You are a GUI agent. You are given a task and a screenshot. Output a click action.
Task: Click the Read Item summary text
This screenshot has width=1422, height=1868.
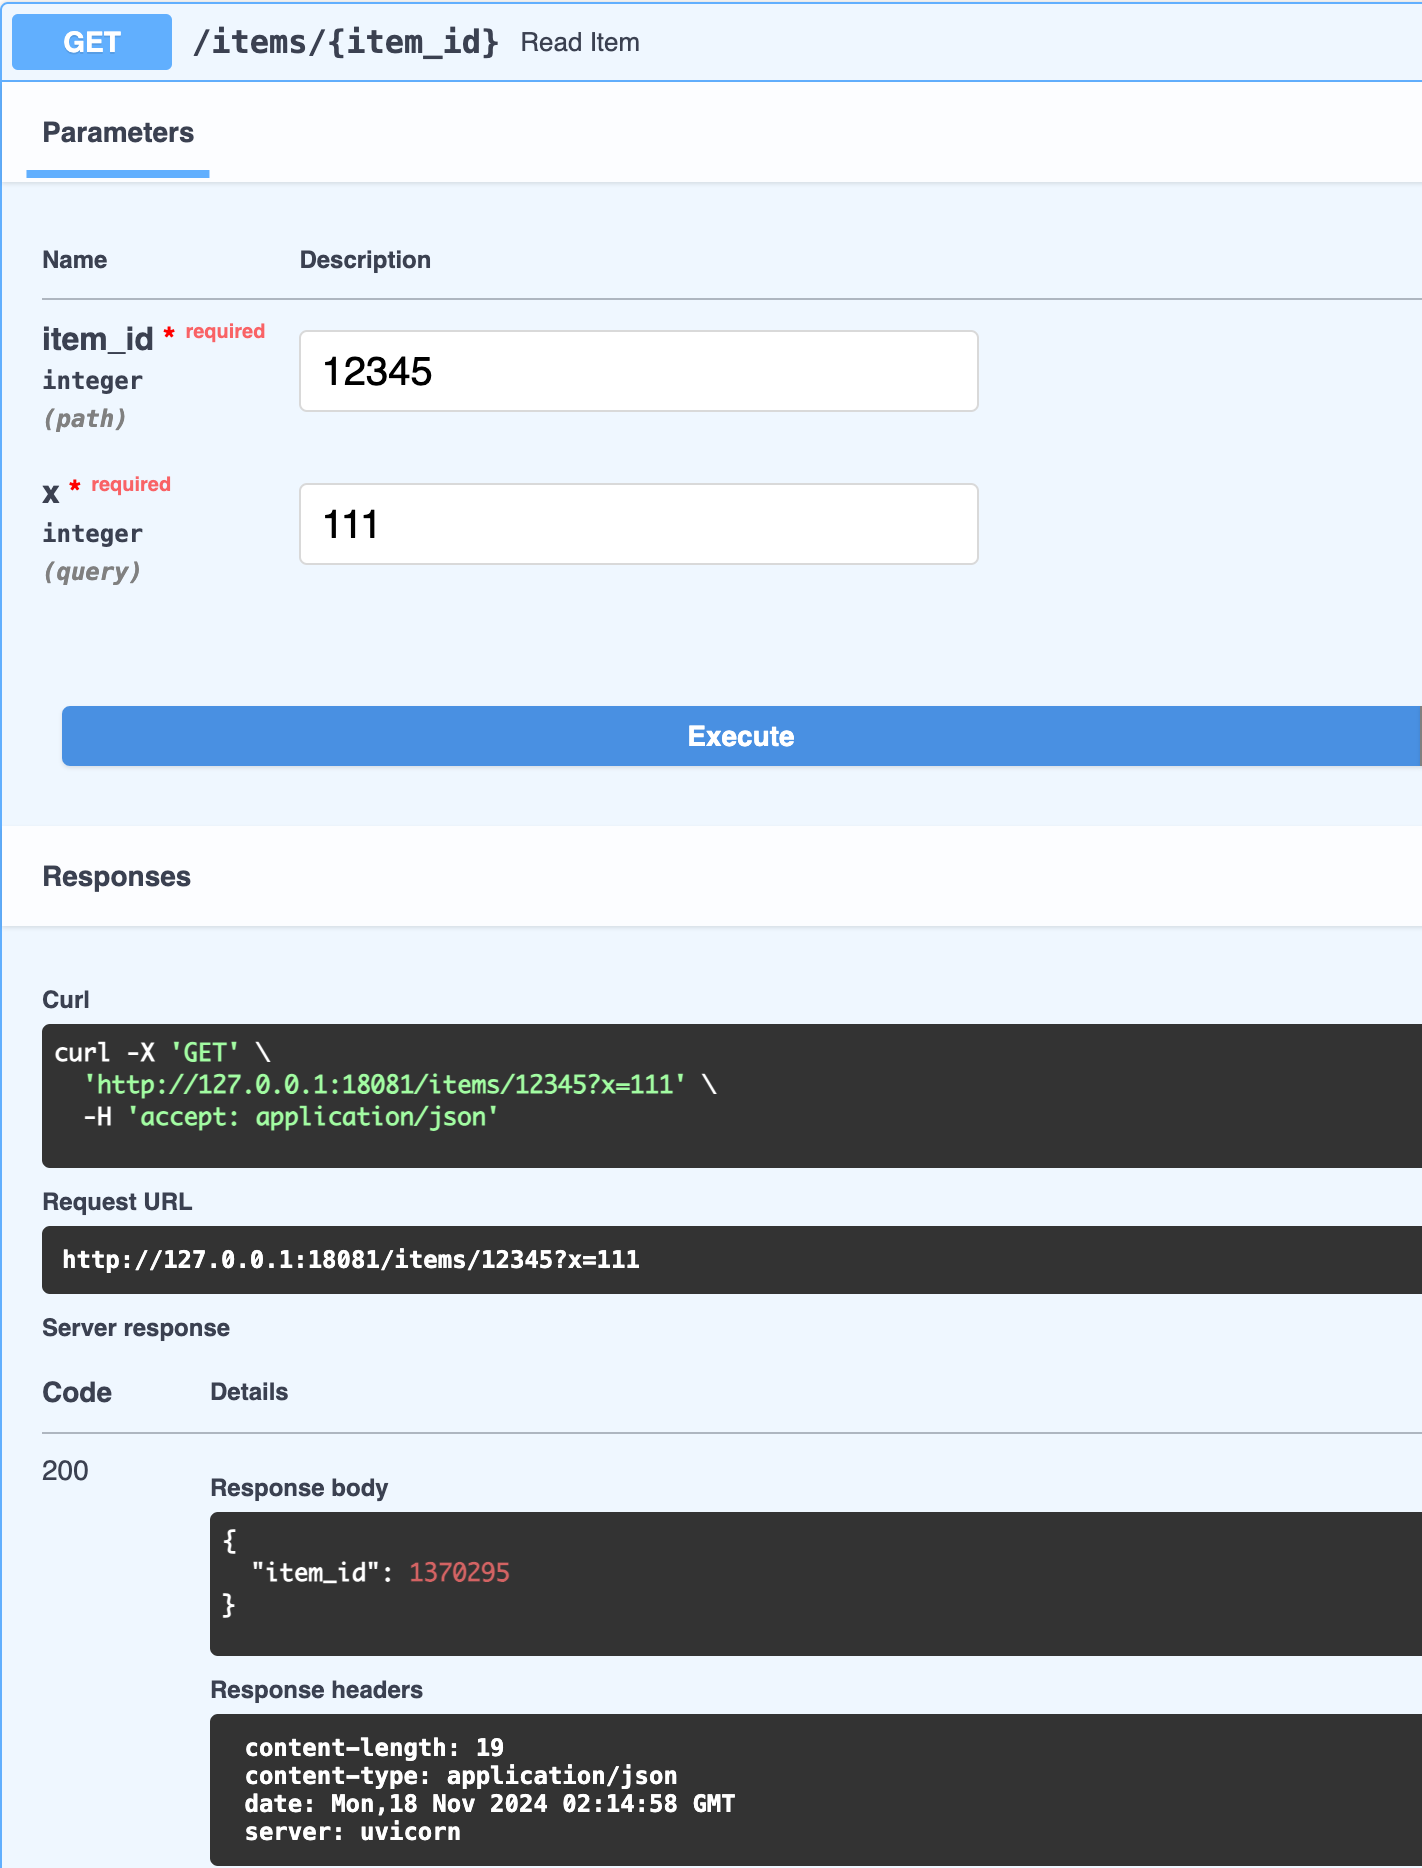[580, 43]
